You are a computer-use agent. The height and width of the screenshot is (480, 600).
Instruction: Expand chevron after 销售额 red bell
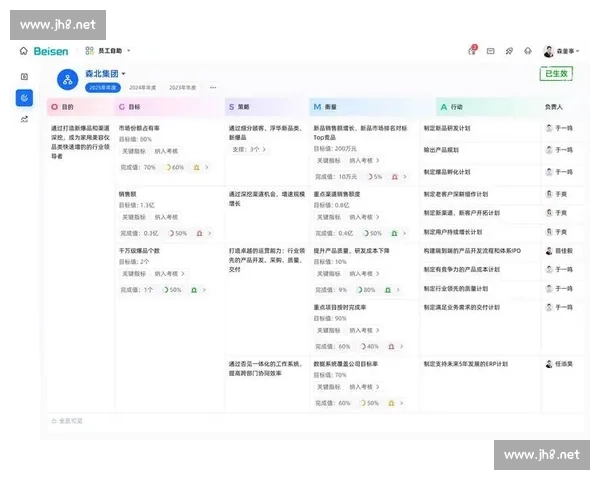pyautogui.click(x=209, y=233)
